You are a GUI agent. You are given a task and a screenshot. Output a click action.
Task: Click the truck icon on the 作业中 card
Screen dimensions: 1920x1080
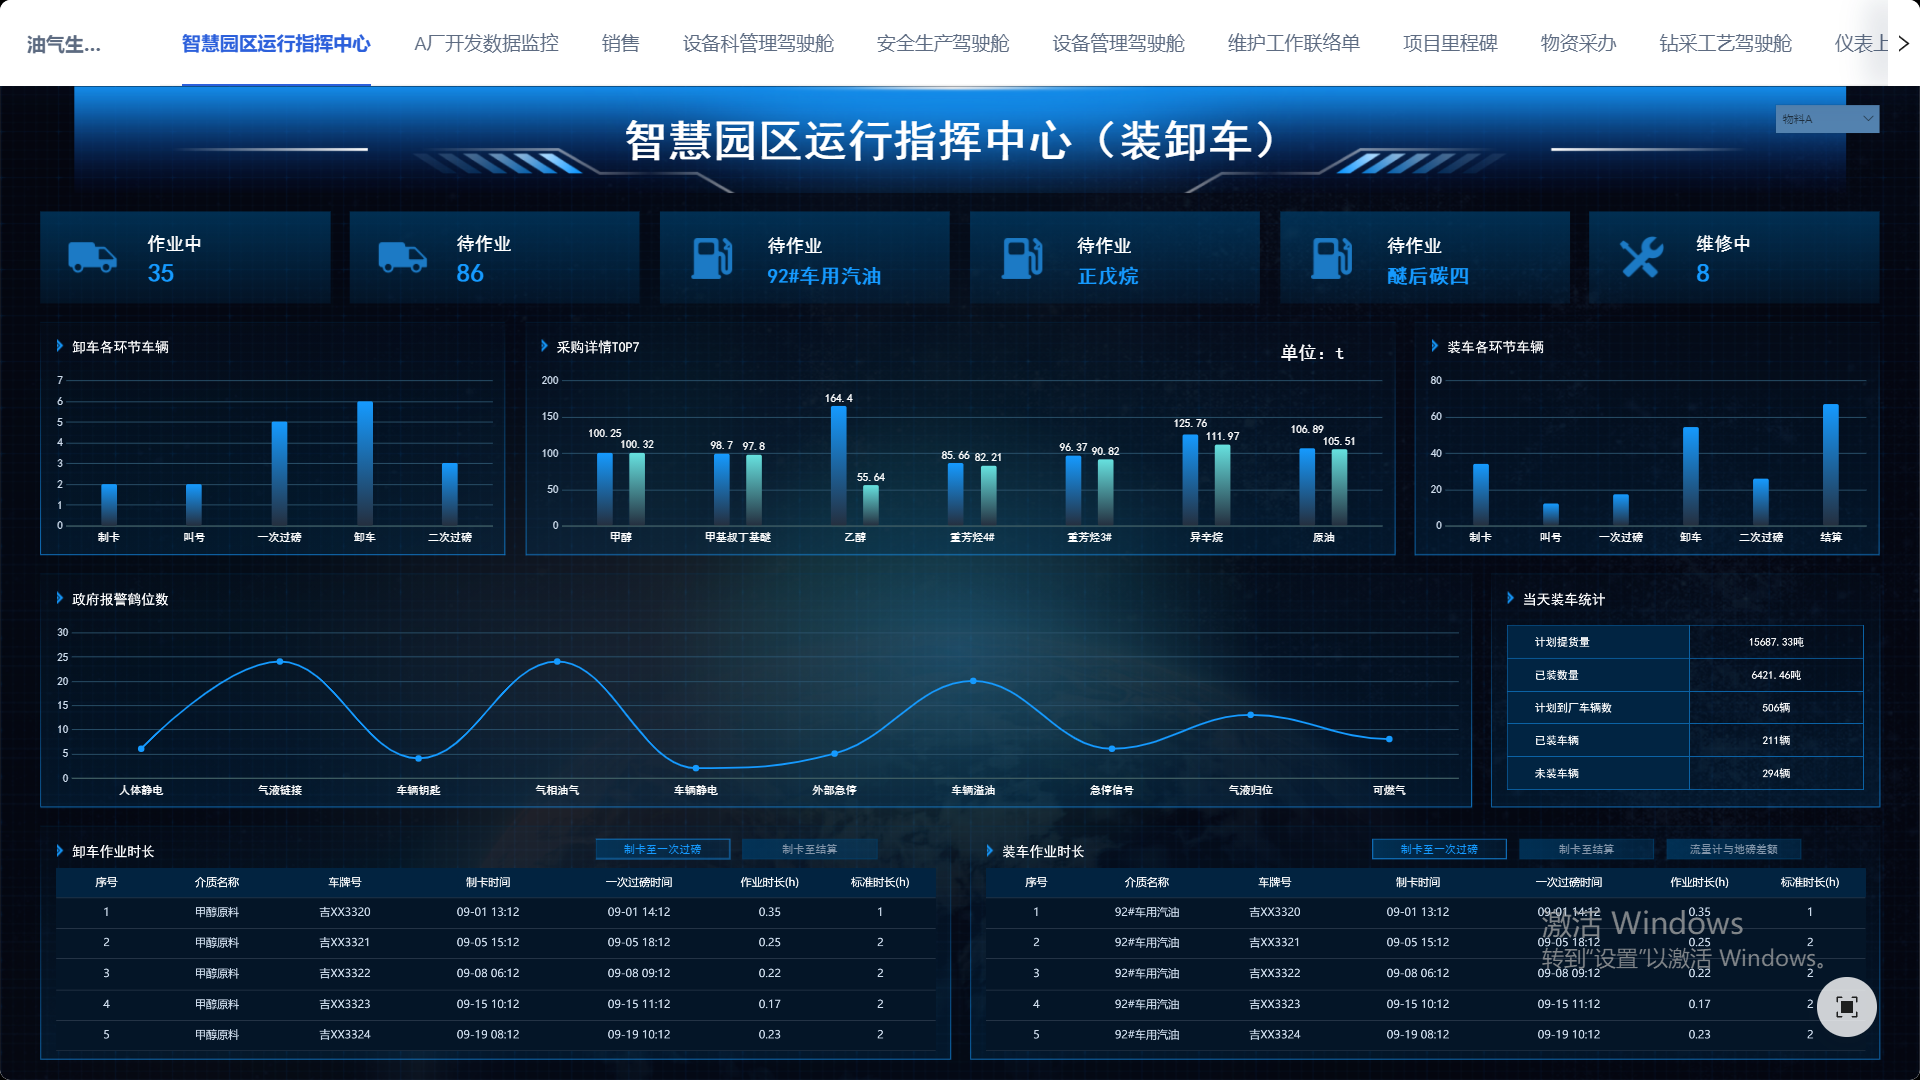[x=92, y=258]
